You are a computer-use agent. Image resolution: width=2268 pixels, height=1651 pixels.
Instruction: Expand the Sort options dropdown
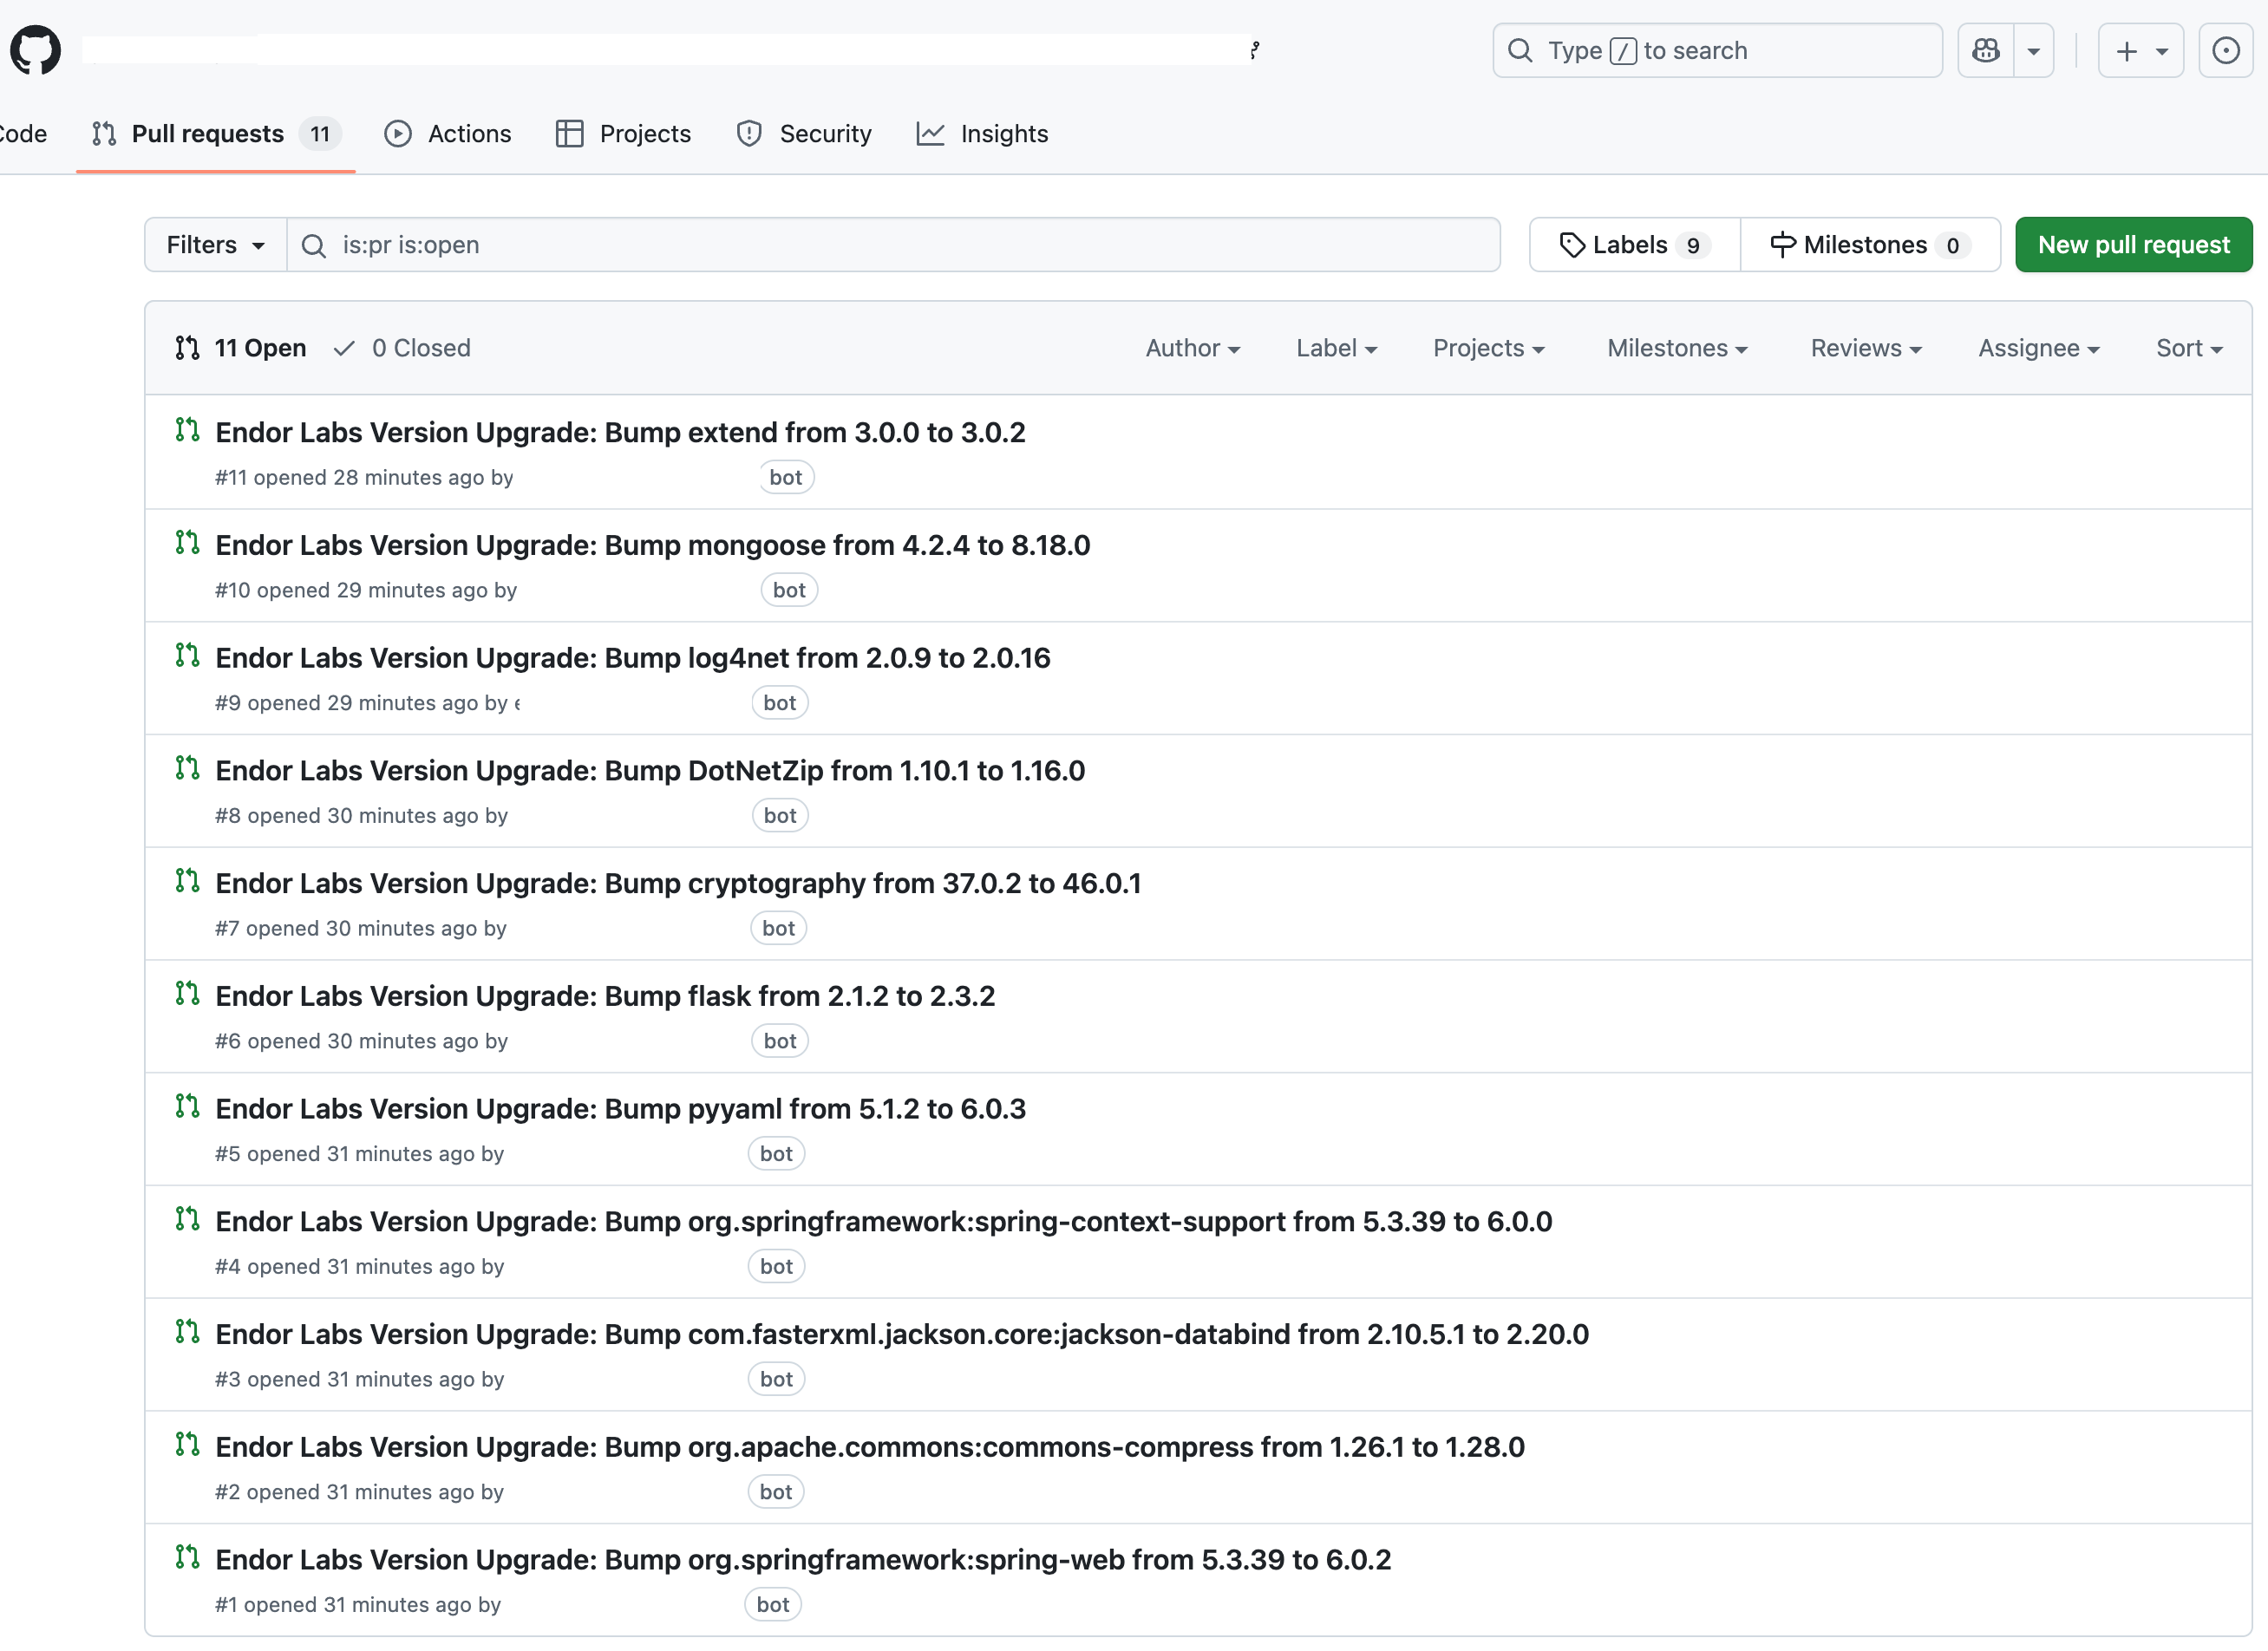click(x=2189, y=348)
